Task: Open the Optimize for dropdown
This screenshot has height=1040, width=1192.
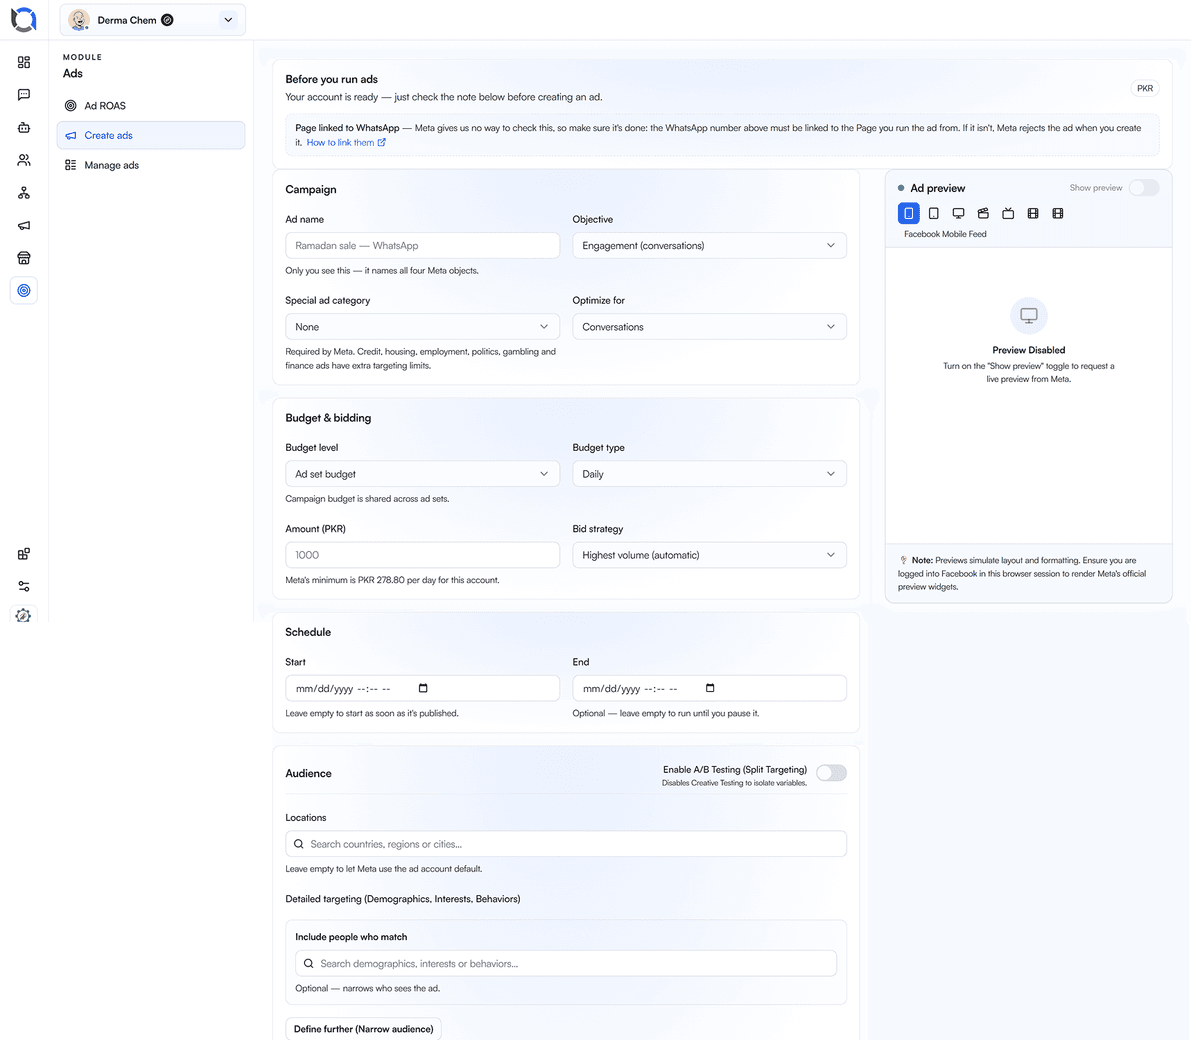Action: coord(709,327)
